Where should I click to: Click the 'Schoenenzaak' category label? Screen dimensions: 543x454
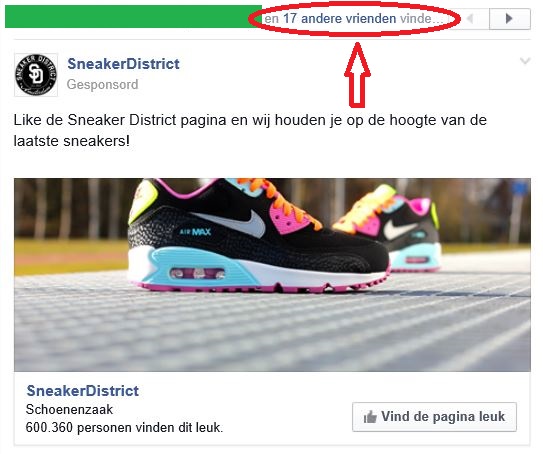[x=69, y=410]
